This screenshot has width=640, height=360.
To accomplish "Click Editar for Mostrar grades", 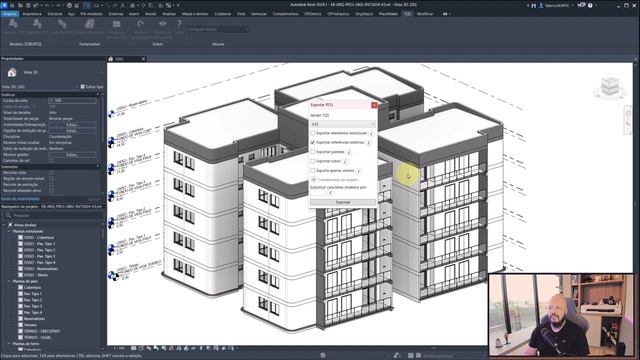I will tap(72, 155).
